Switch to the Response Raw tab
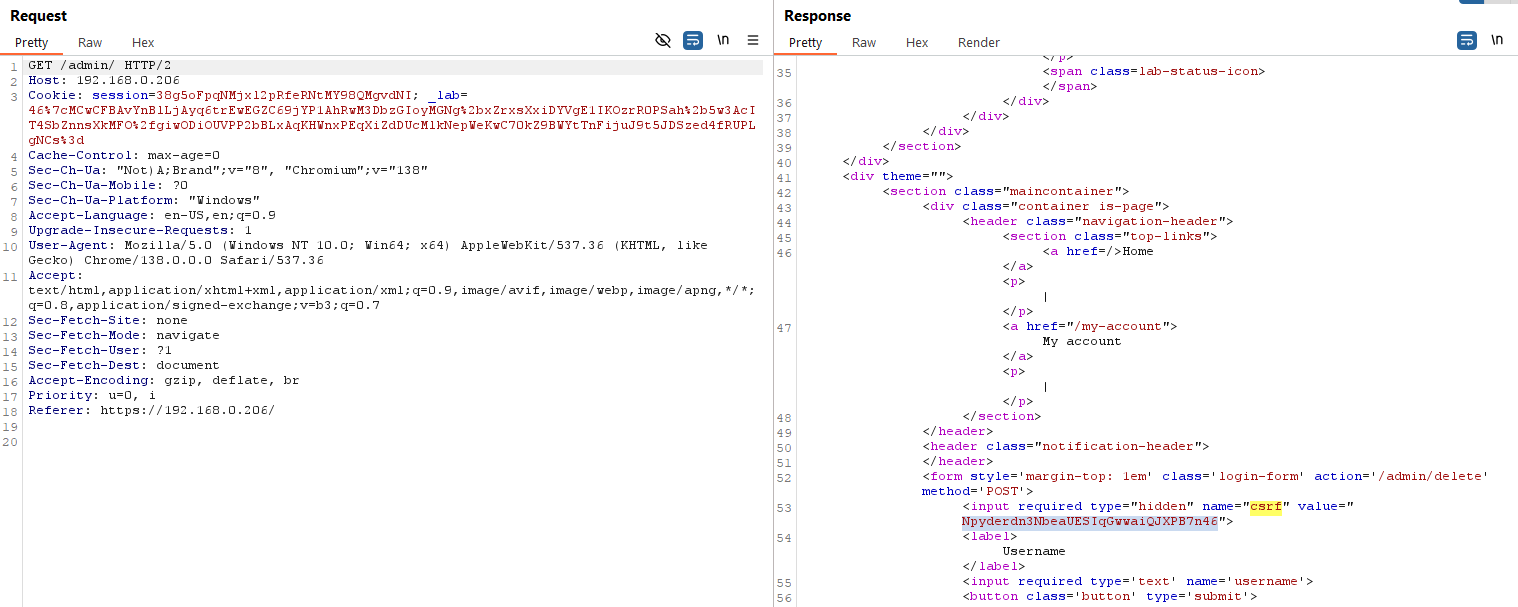Viewport: 1518px width, 607px height. click(864, 43)
